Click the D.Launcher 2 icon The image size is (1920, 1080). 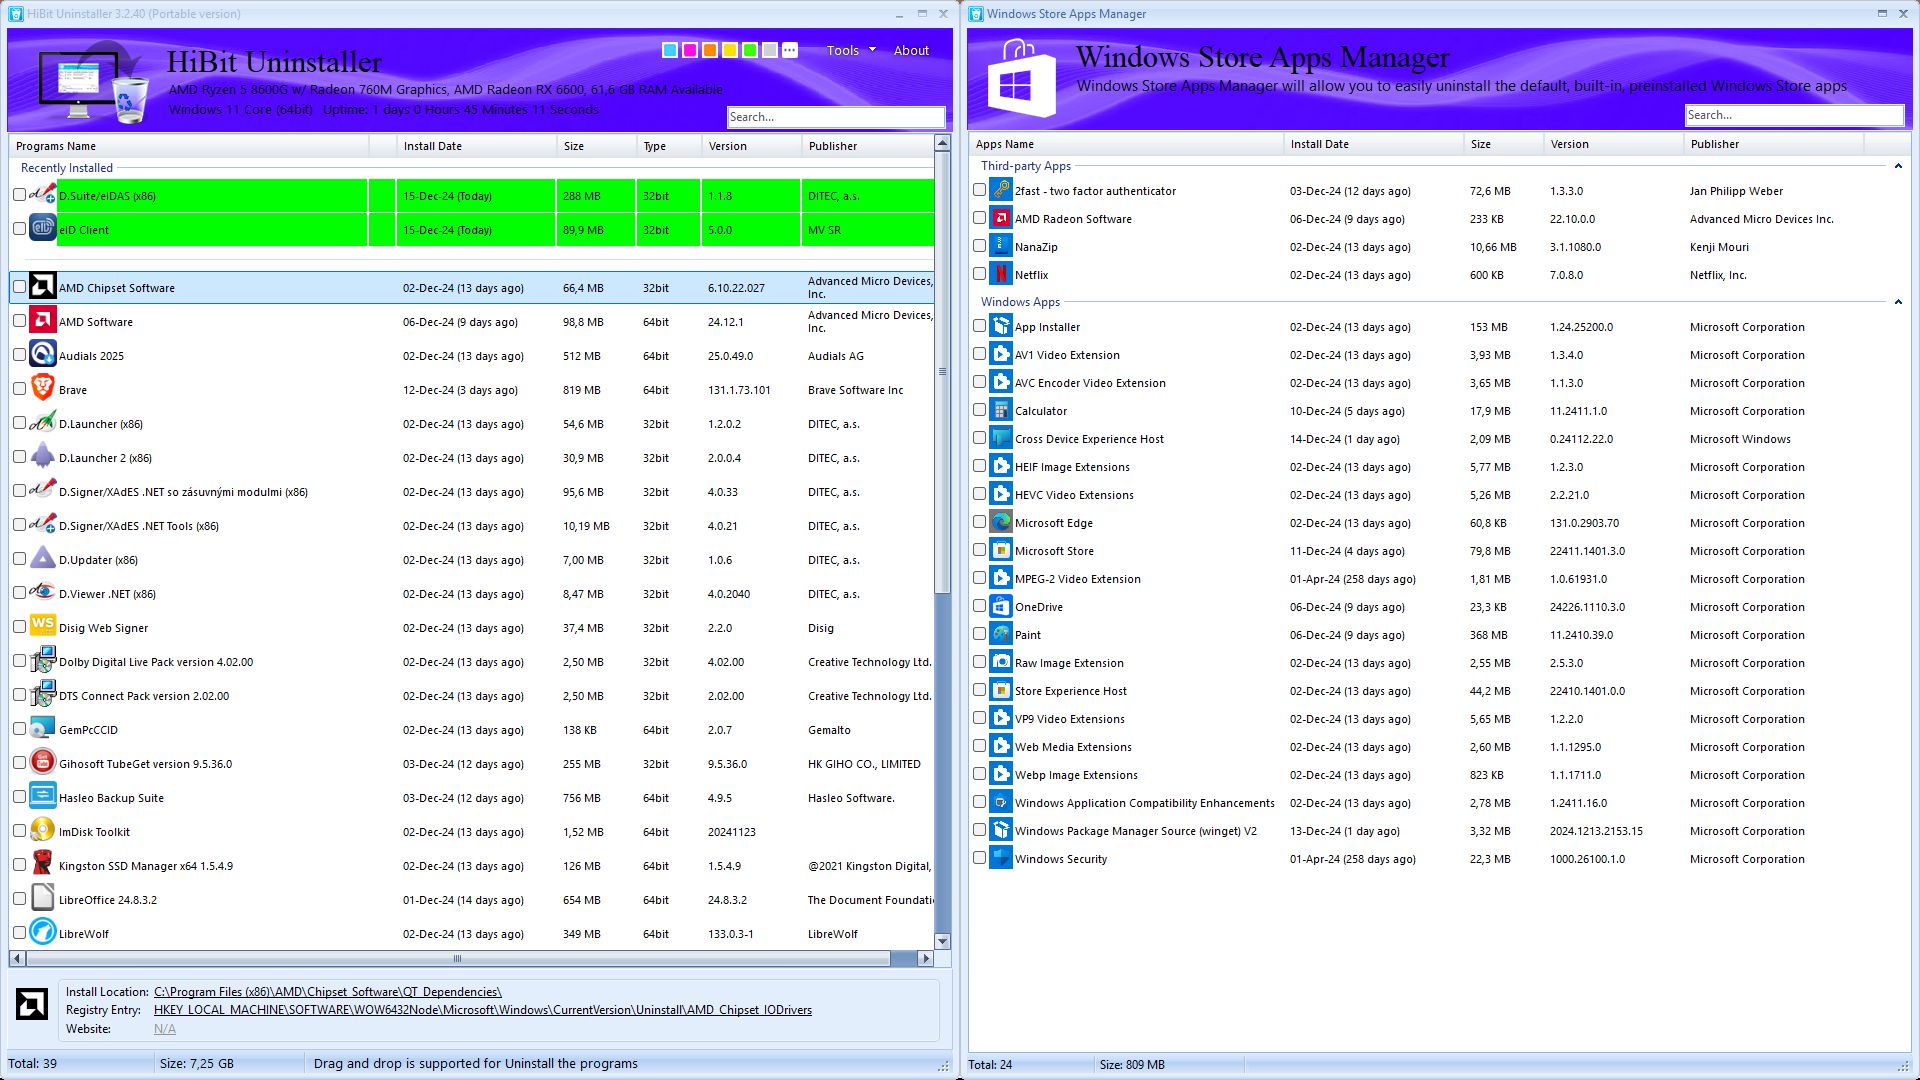pyautogui.click(x=42, y=457)
